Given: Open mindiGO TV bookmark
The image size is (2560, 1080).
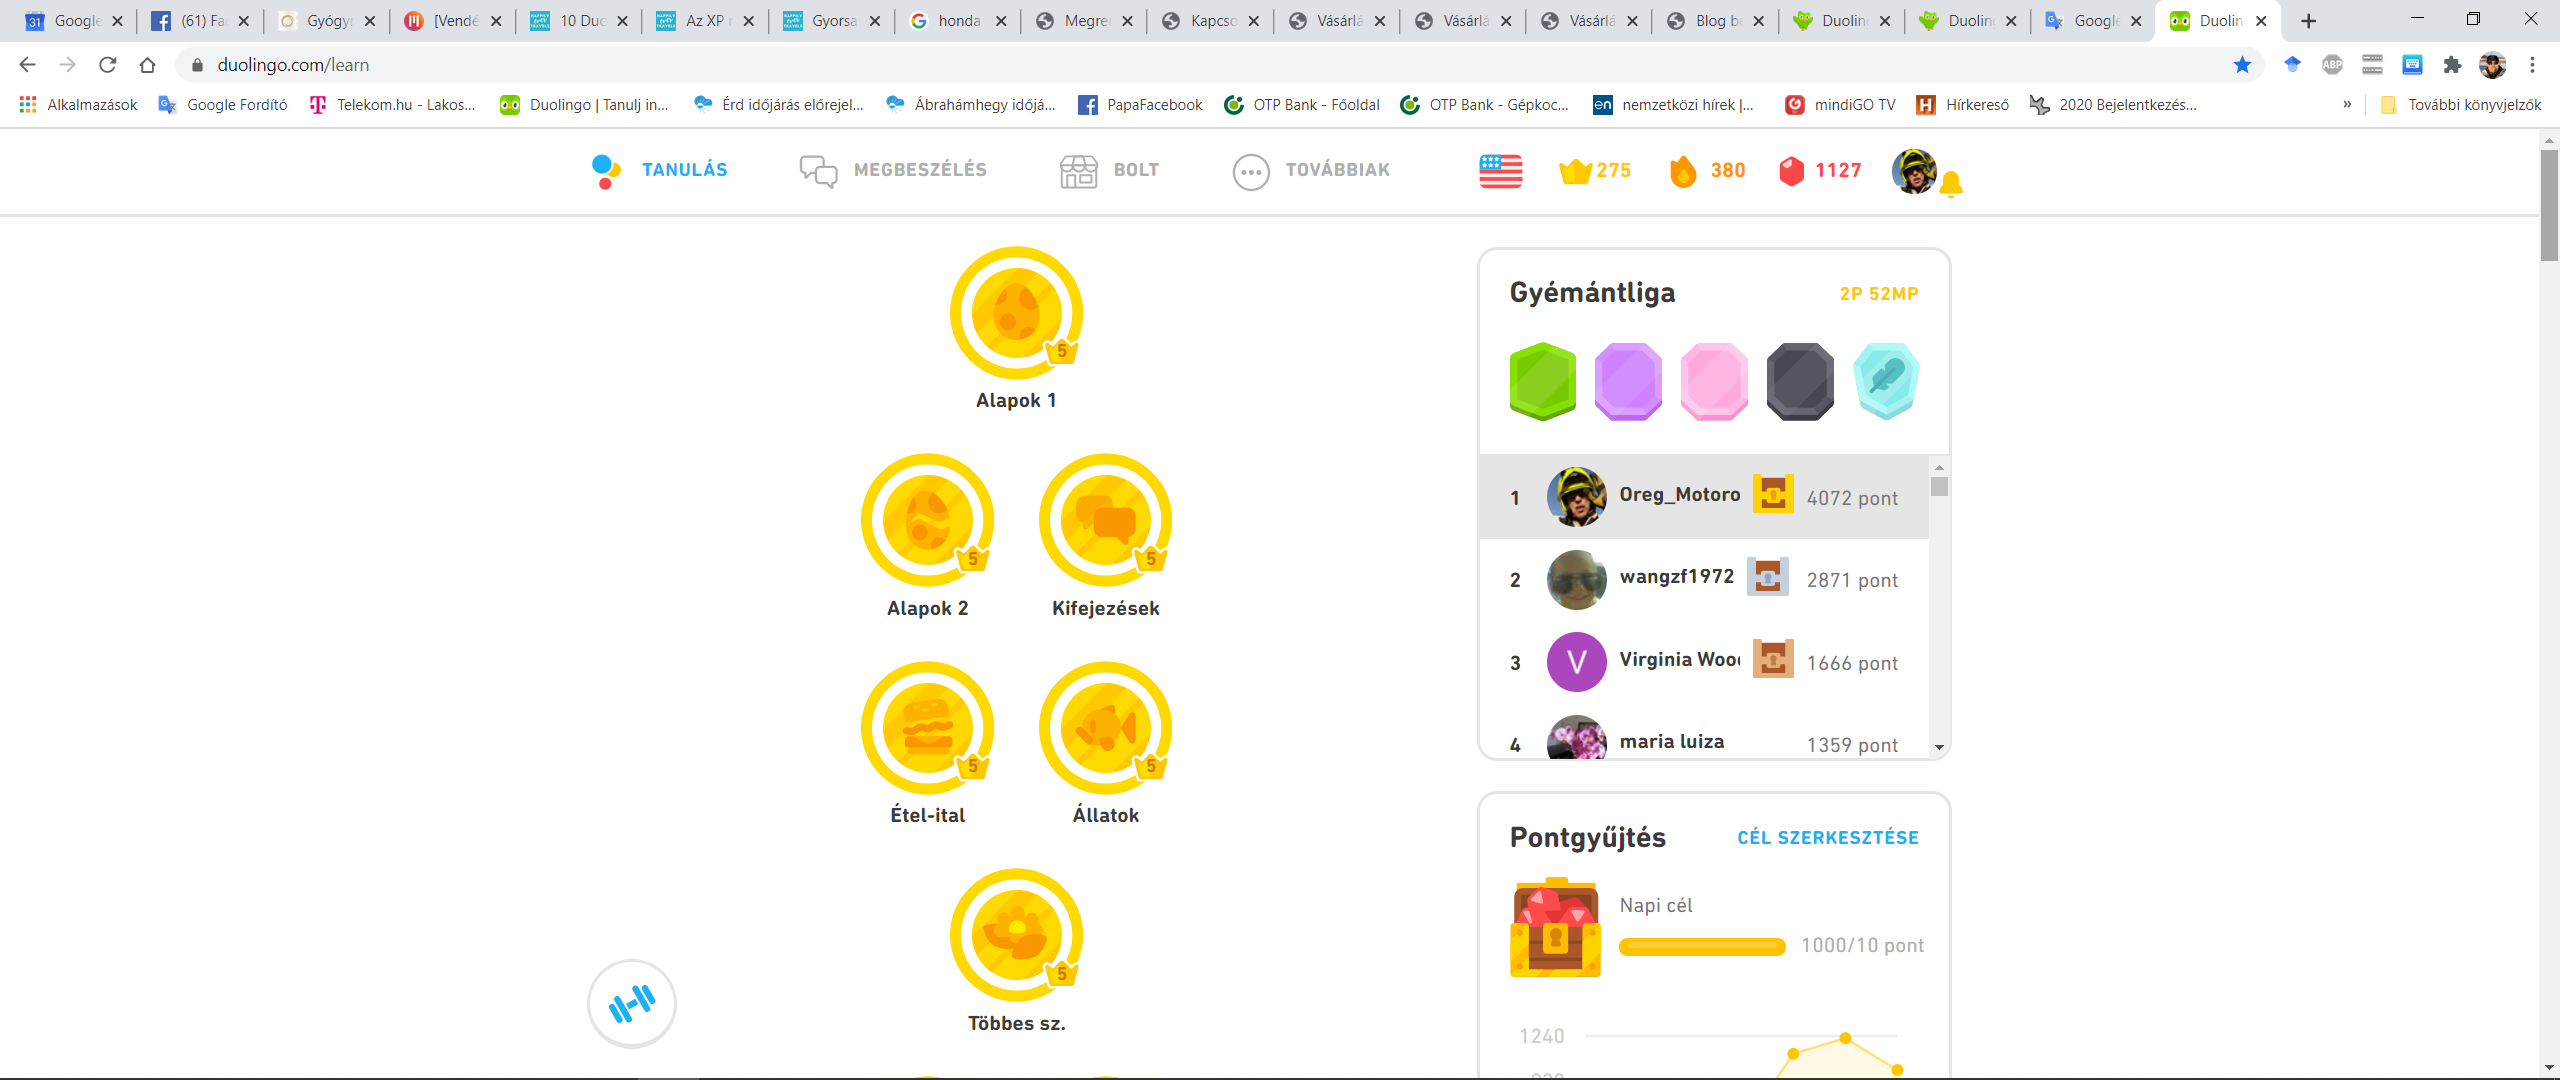Looking at the screenshot, I should coord(1840,105).
